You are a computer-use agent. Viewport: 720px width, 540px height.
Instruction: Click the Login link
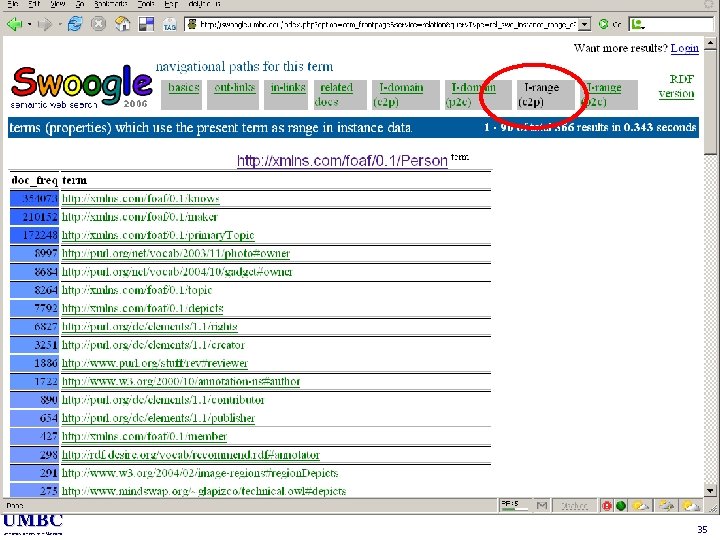(684, 48)
